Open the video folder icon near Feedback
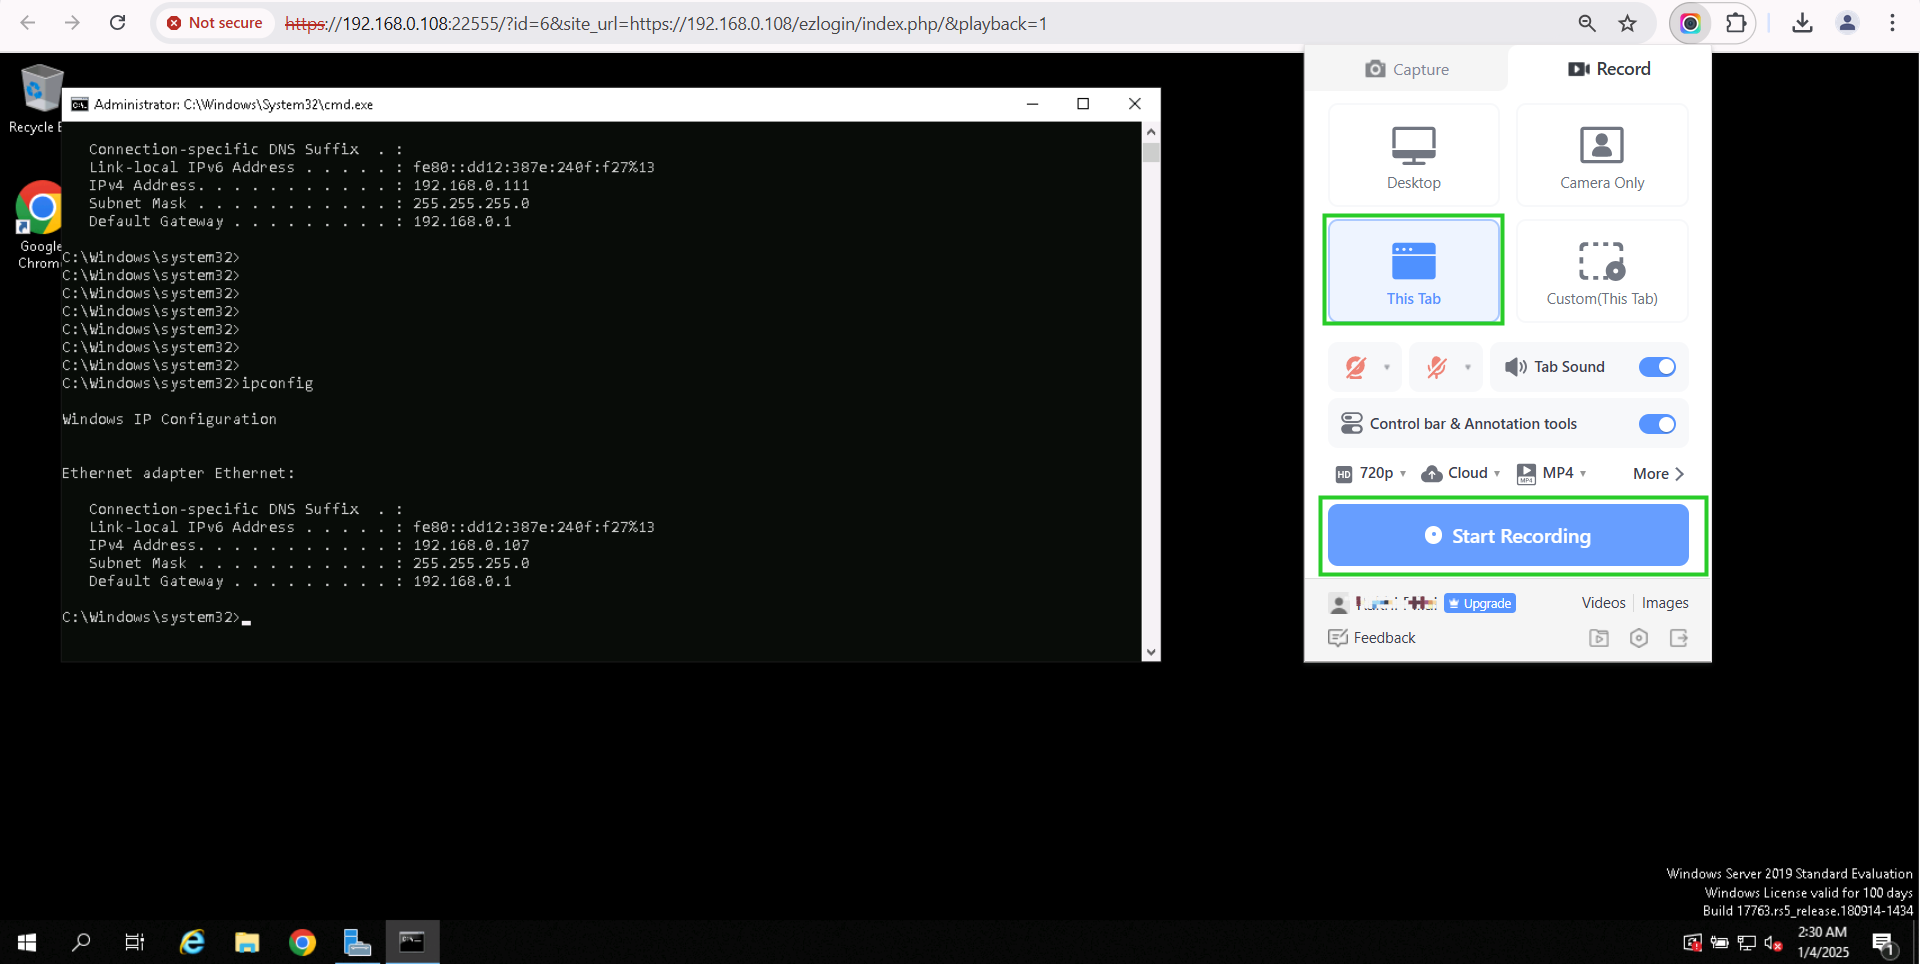The width and height of the screenshot is (1920, 964). [1599, 638]
